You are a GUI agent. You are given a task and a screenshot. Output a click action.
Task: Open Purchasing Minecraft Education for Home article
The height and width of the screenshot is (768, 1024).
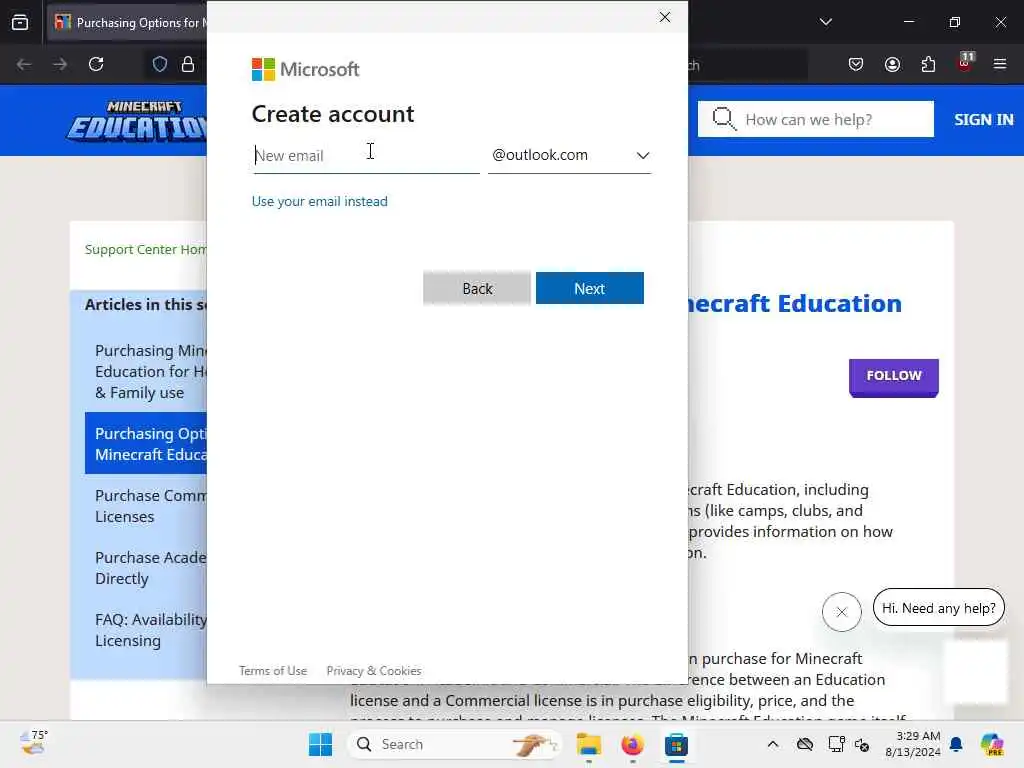pyautogui.click(x=151, y=372)
